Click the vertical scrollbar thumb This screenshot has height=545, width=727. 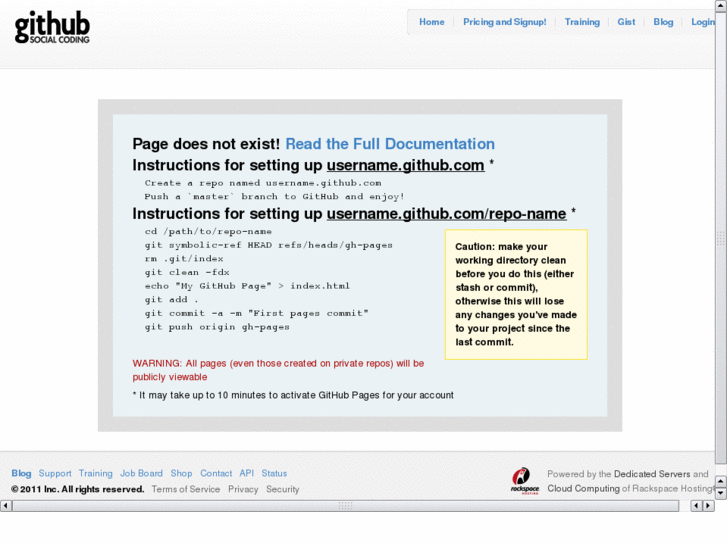point(721,237)
